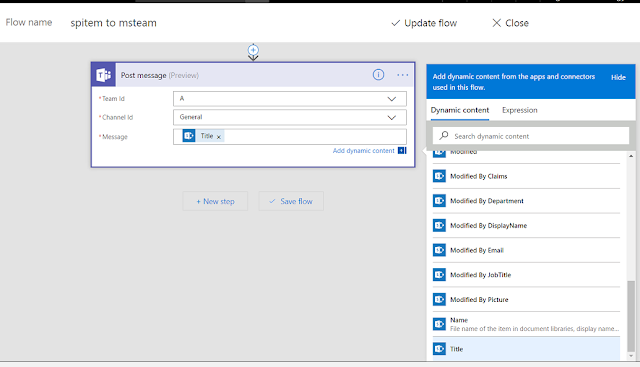Screen dimensions: 640x367
Task: Click the insert step plus icon above Post message
Action: [x=253, y=50]
